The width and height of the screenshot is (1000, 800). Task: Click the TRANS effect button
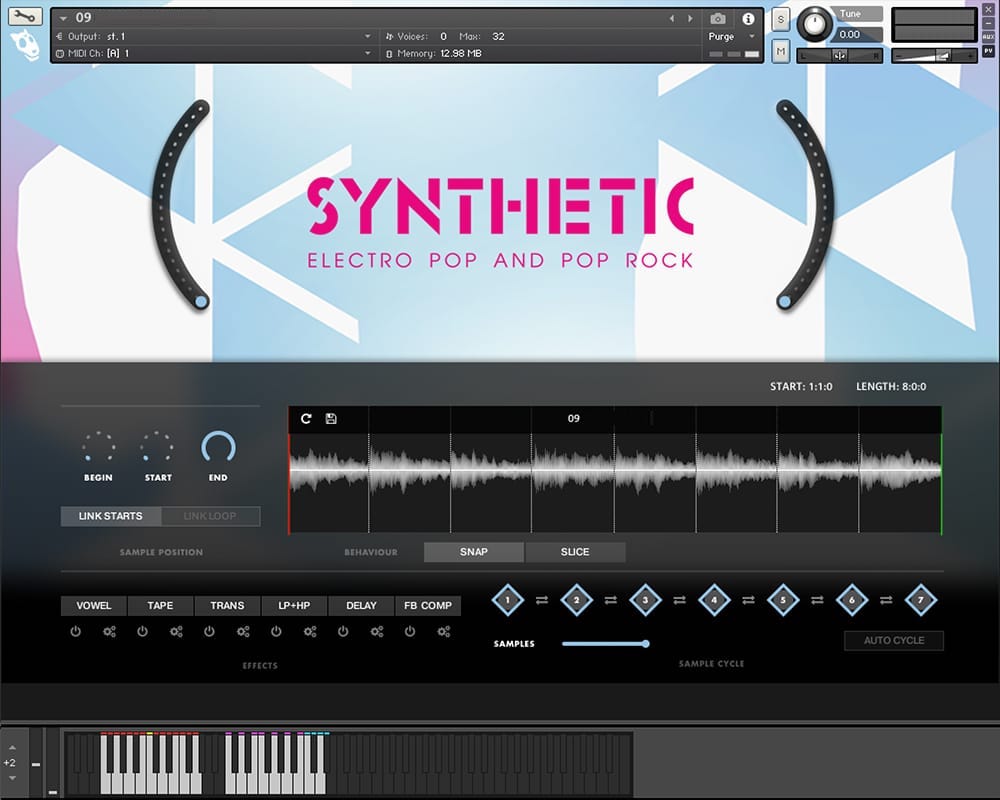point(227,605)
